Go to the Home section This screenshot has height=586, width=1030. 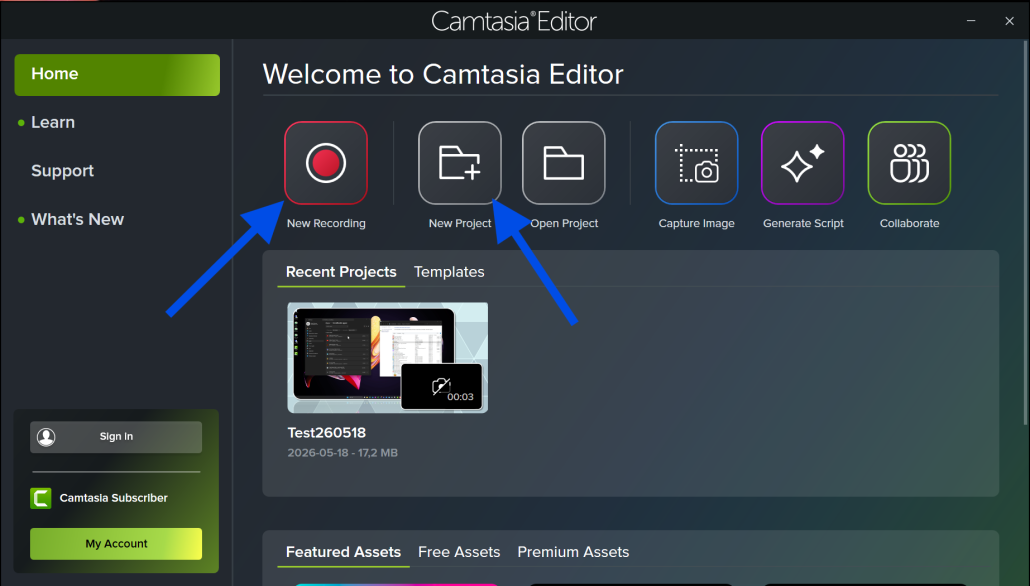tap(117, 74)
